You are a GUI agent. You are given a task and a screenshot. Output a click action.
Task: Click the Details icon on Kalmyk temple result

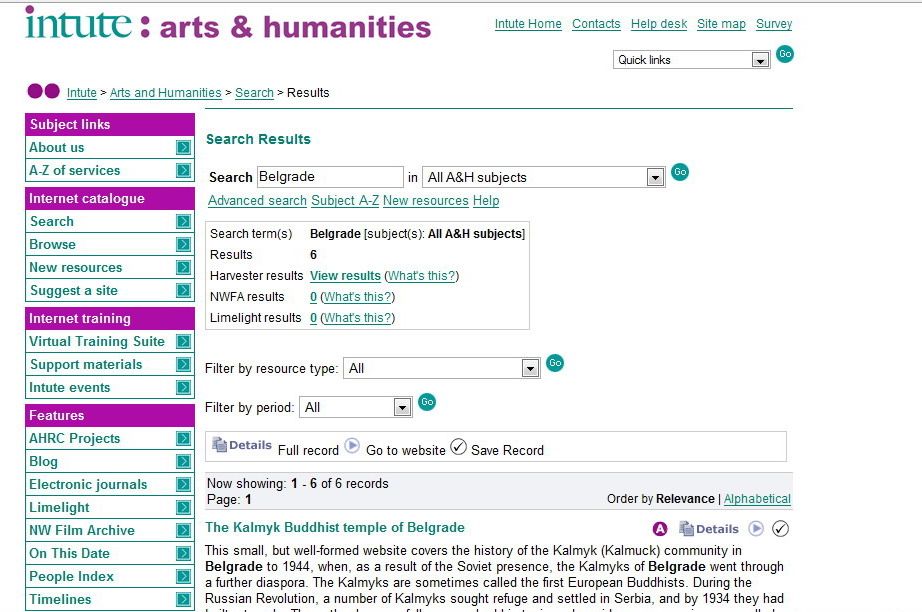(709, 529)
